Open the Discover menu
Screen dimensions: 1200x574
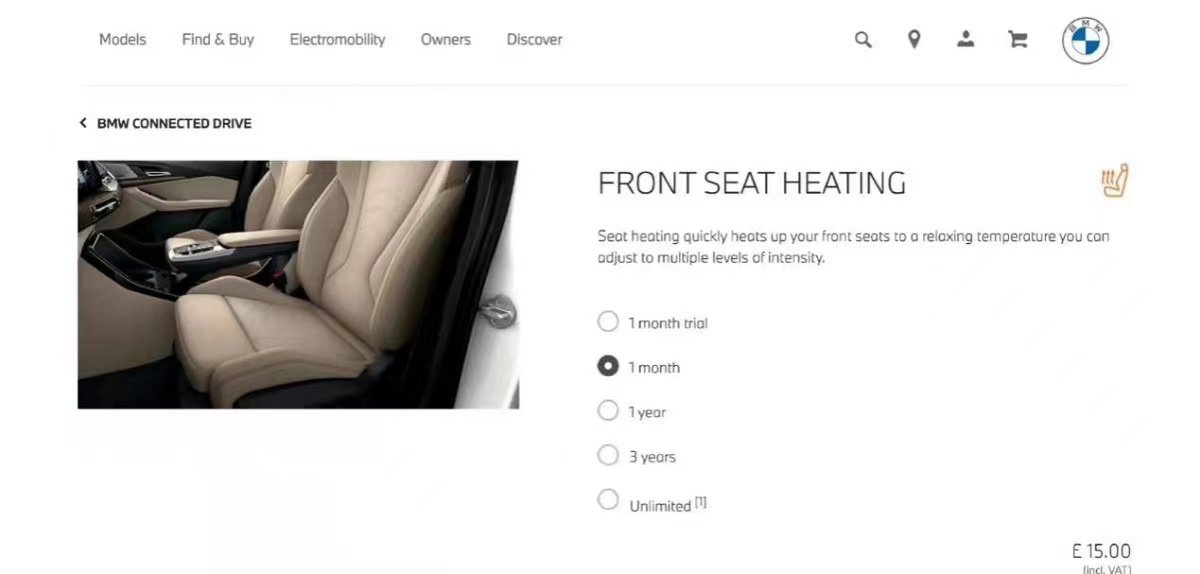click(x=534, y=40)
